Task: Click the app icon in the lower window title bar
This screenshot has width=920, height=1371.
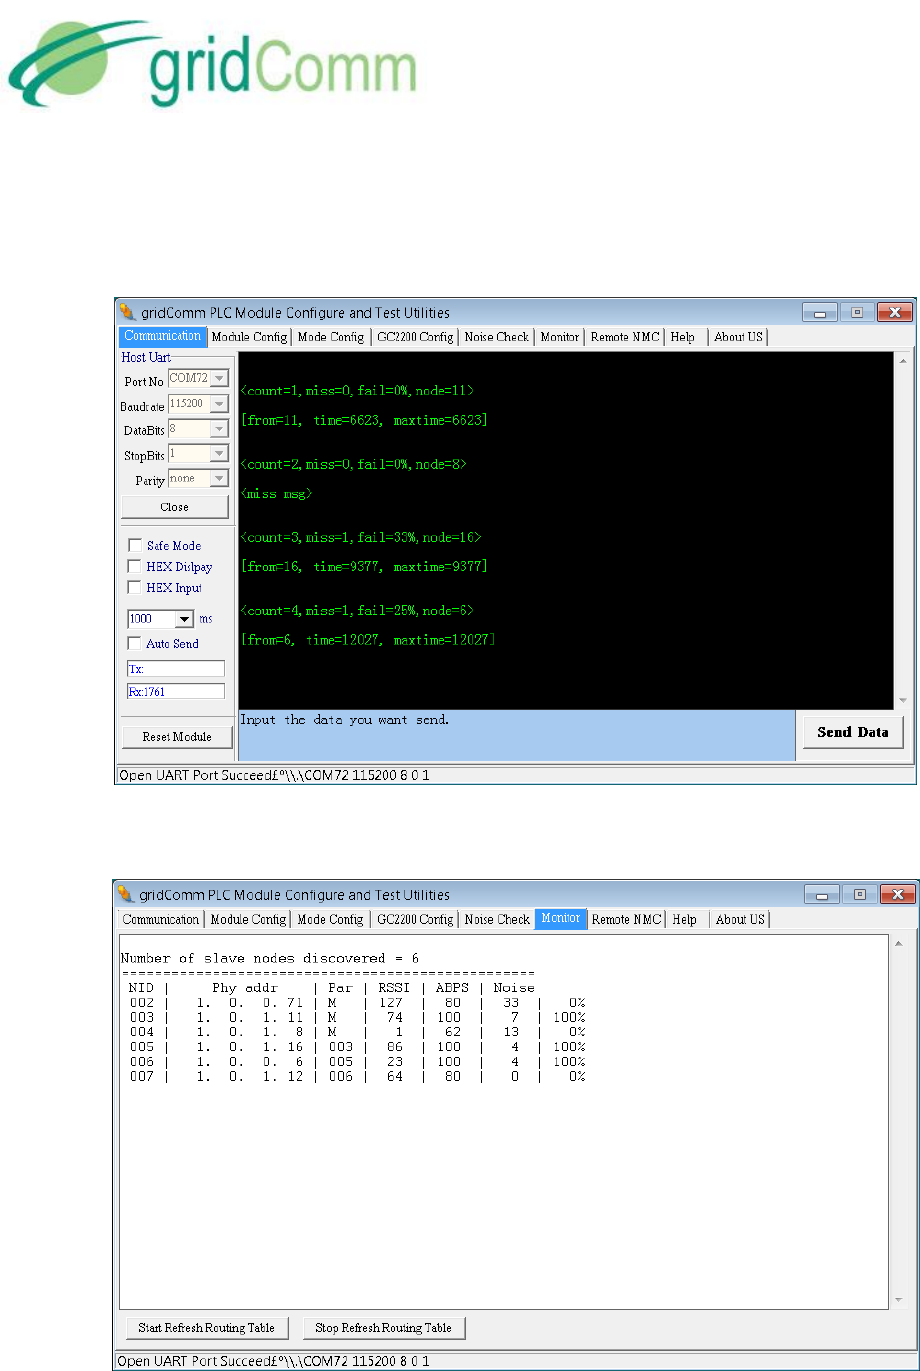Action: pos(126,895)
